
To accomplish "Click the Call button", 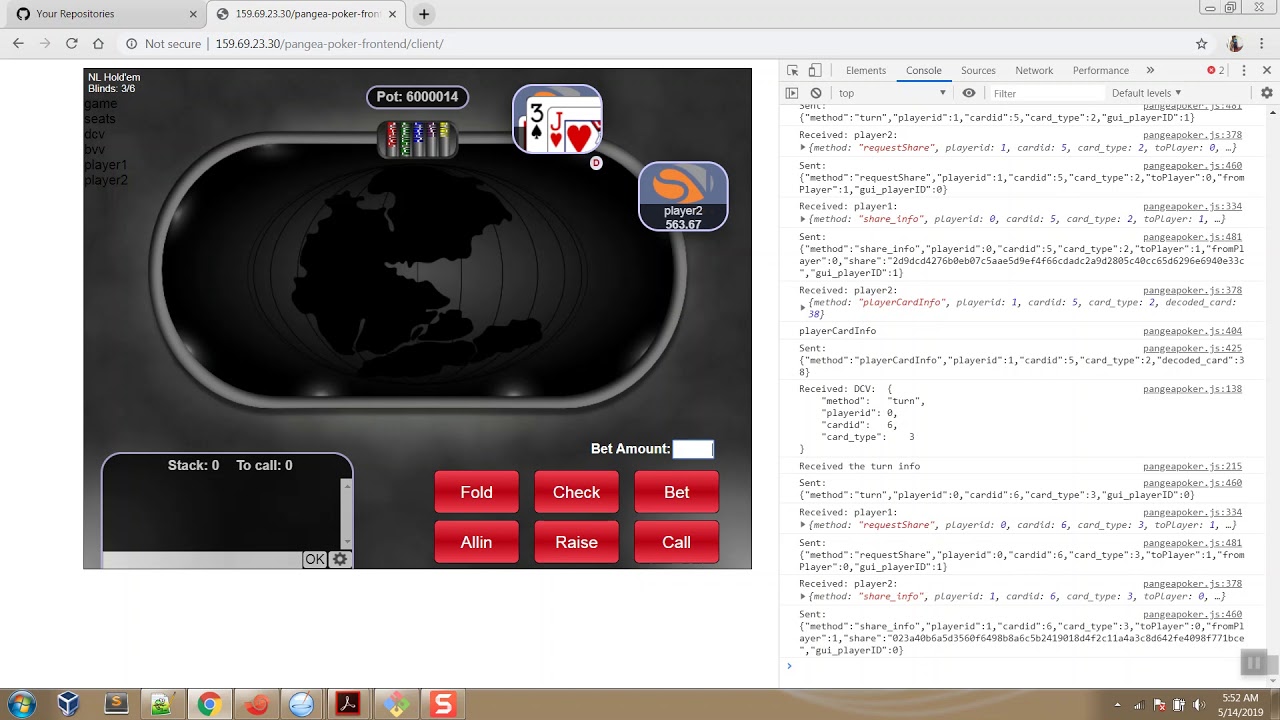I will pyautogui.click(x=676, y=542).
